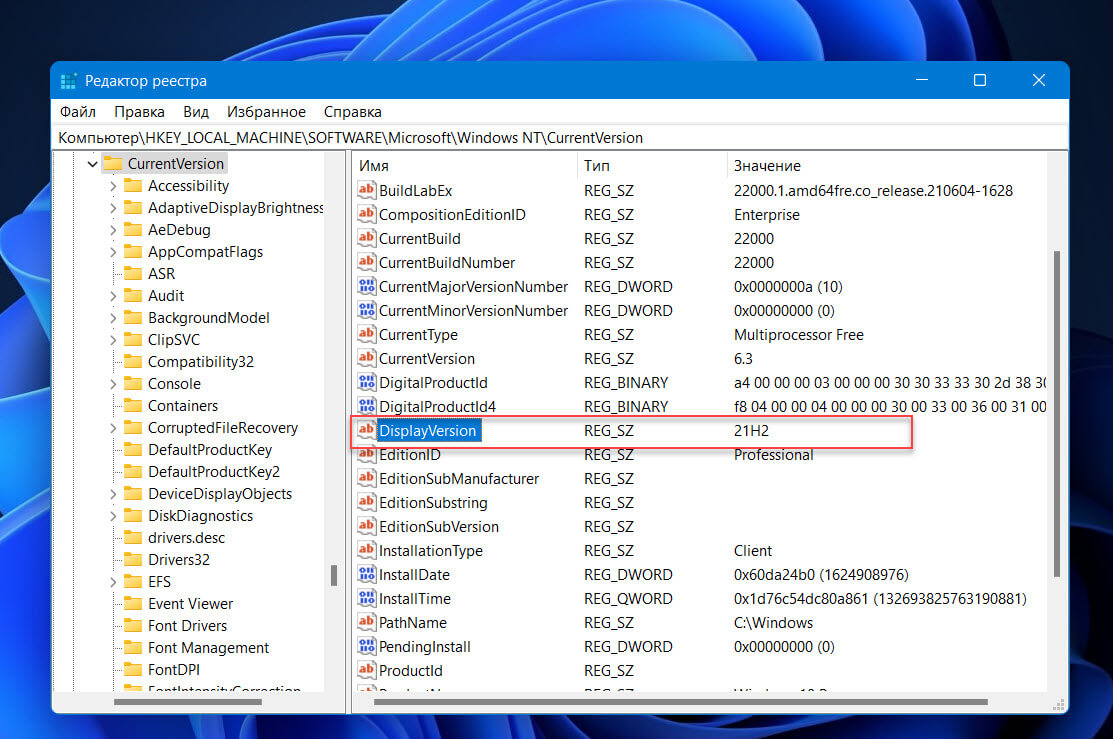Open the Избранное menu
The height and width of the screenshot is (739, 1113).
tap(266, 112)
